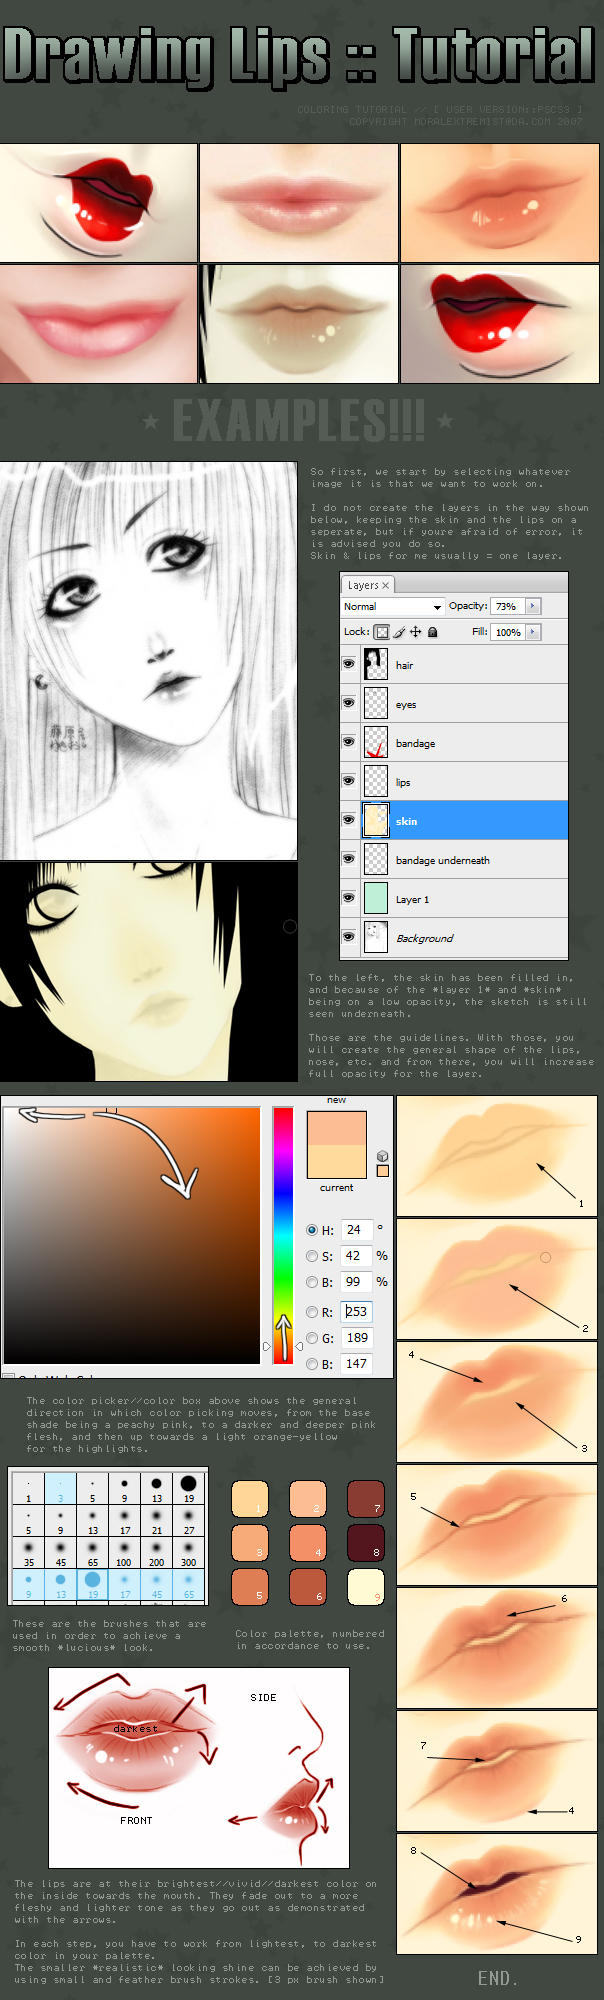Hide the hair layer

tap(349, 664)
